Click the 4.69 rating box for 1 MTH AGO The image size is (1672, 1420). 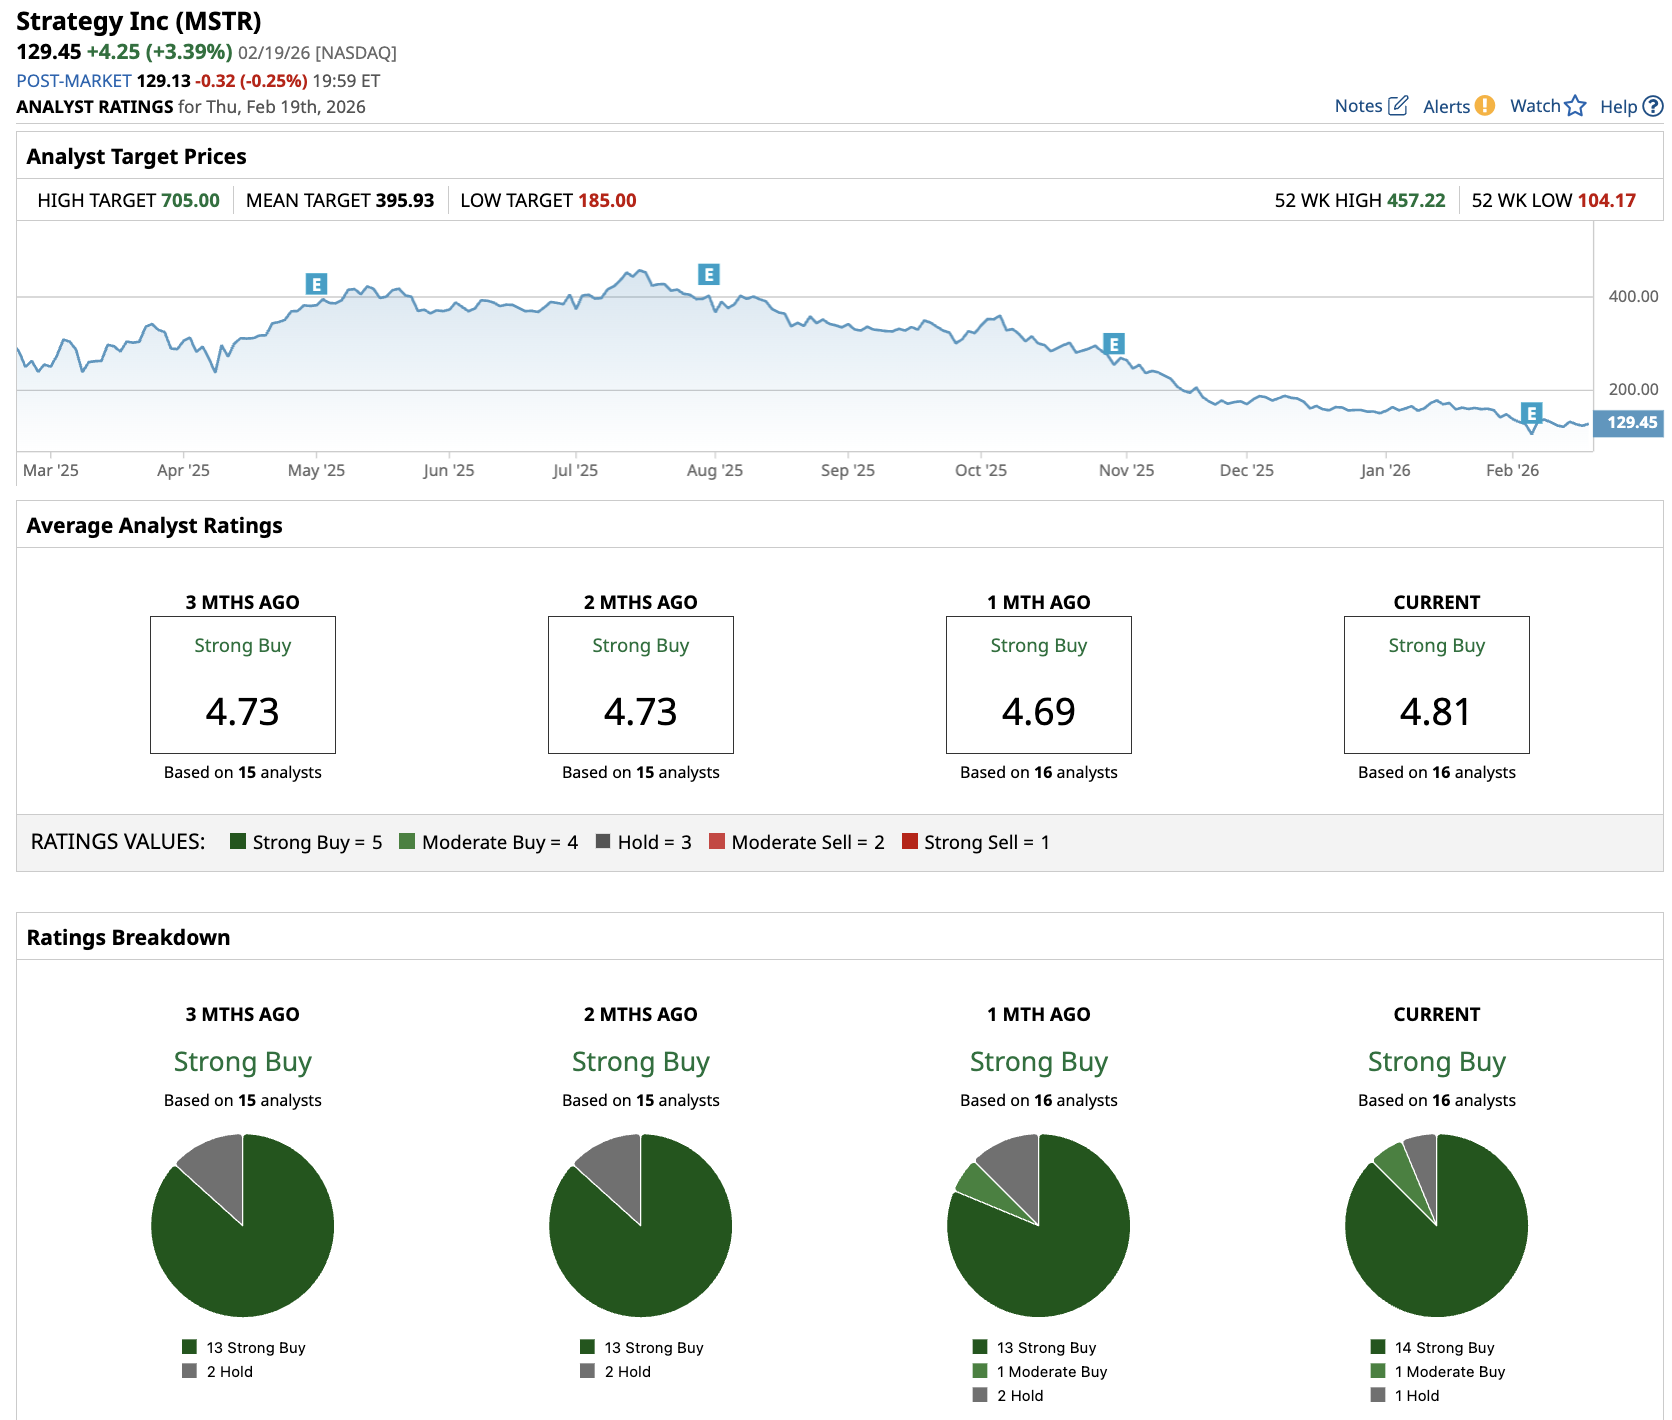point(1039,685)
